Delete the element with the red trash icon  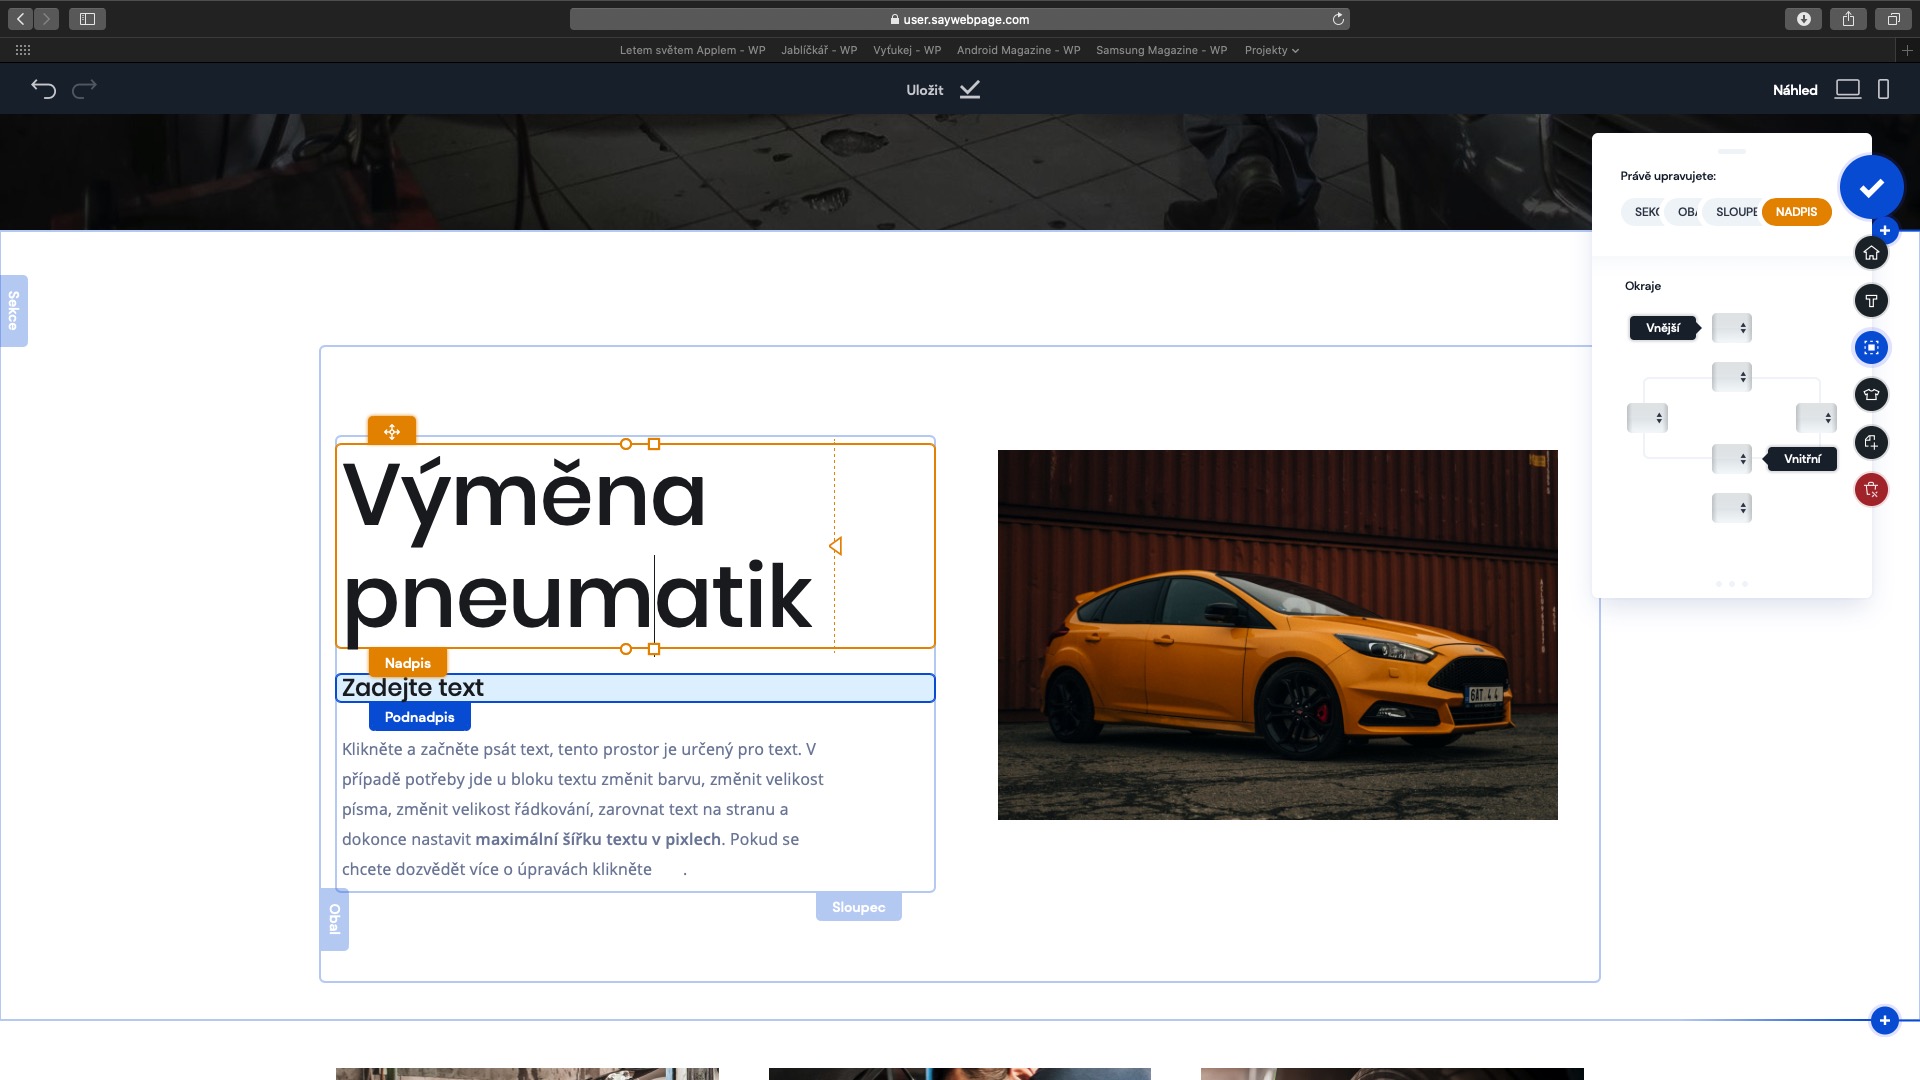[x=1871, y=490]
